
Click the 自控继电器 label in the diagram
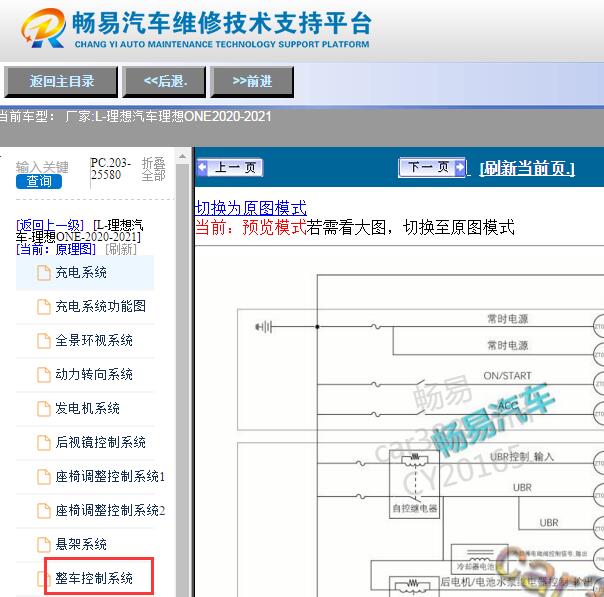(414, 508)
